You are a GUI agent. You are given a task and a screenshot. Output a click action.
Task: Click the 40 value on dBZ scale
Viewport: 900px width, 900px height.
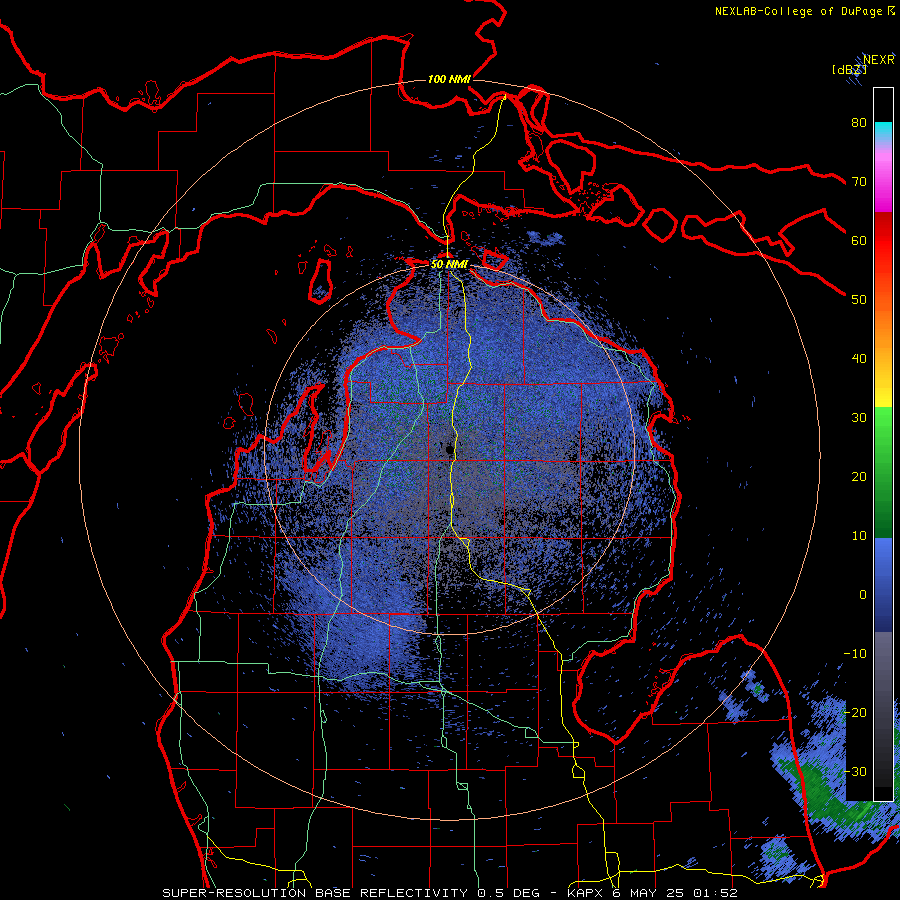(x=859, y=359)
